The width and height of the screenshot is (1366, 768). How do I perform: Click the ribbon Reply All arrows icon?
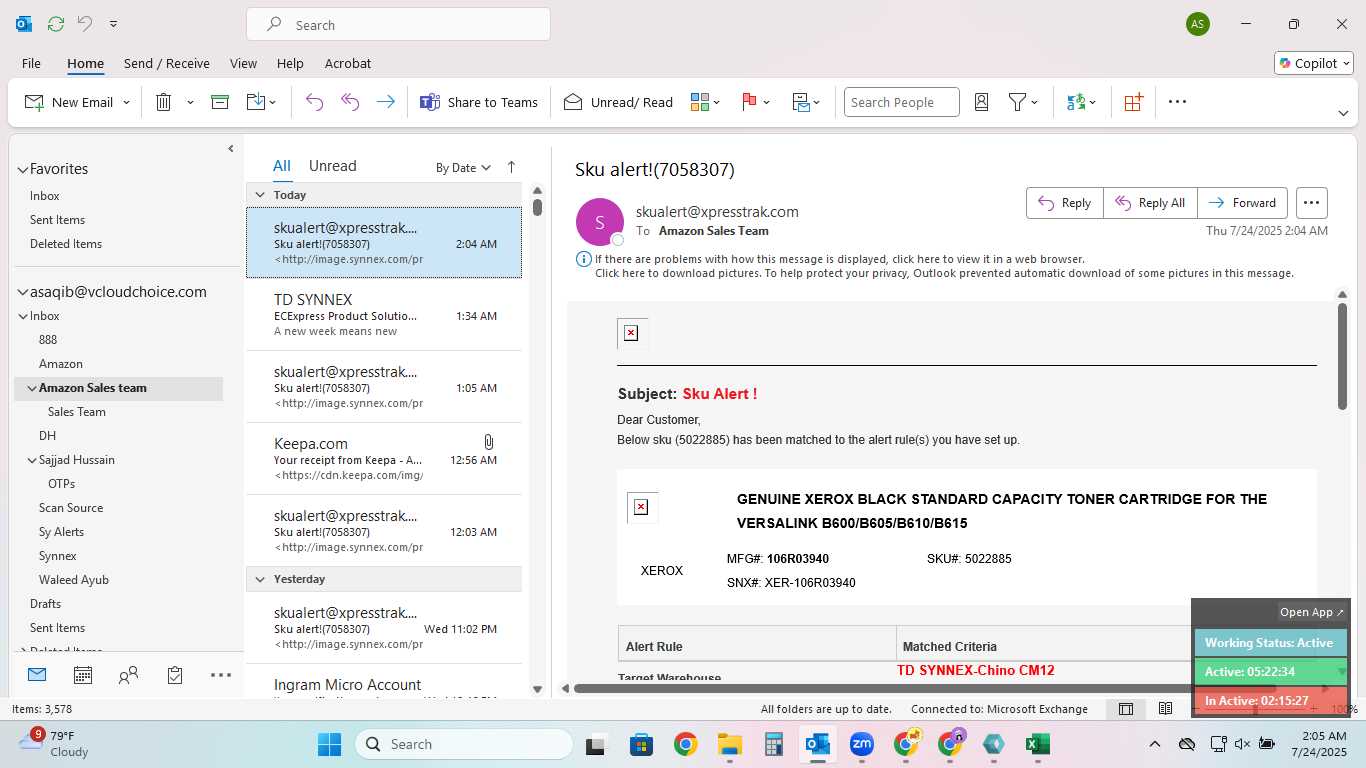[350, 102]
